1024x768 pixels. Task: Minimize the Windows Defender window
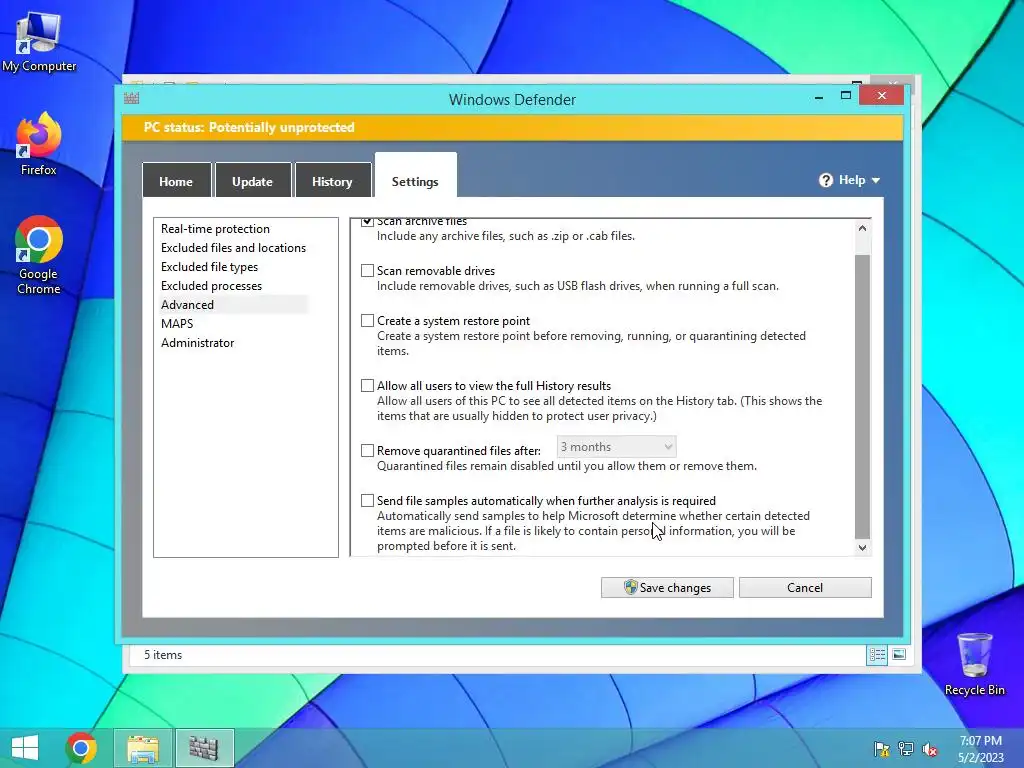[819, 97]
